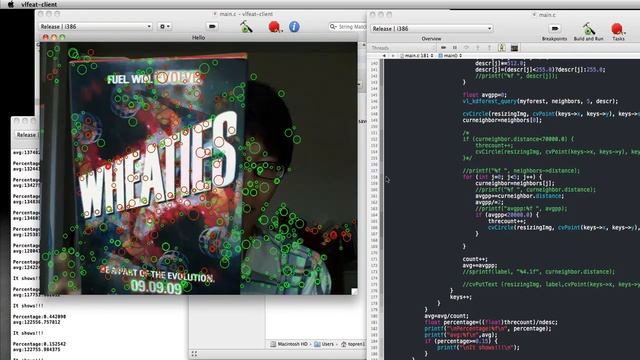Click red Tasks stop icon in left window

click(275, 27)
